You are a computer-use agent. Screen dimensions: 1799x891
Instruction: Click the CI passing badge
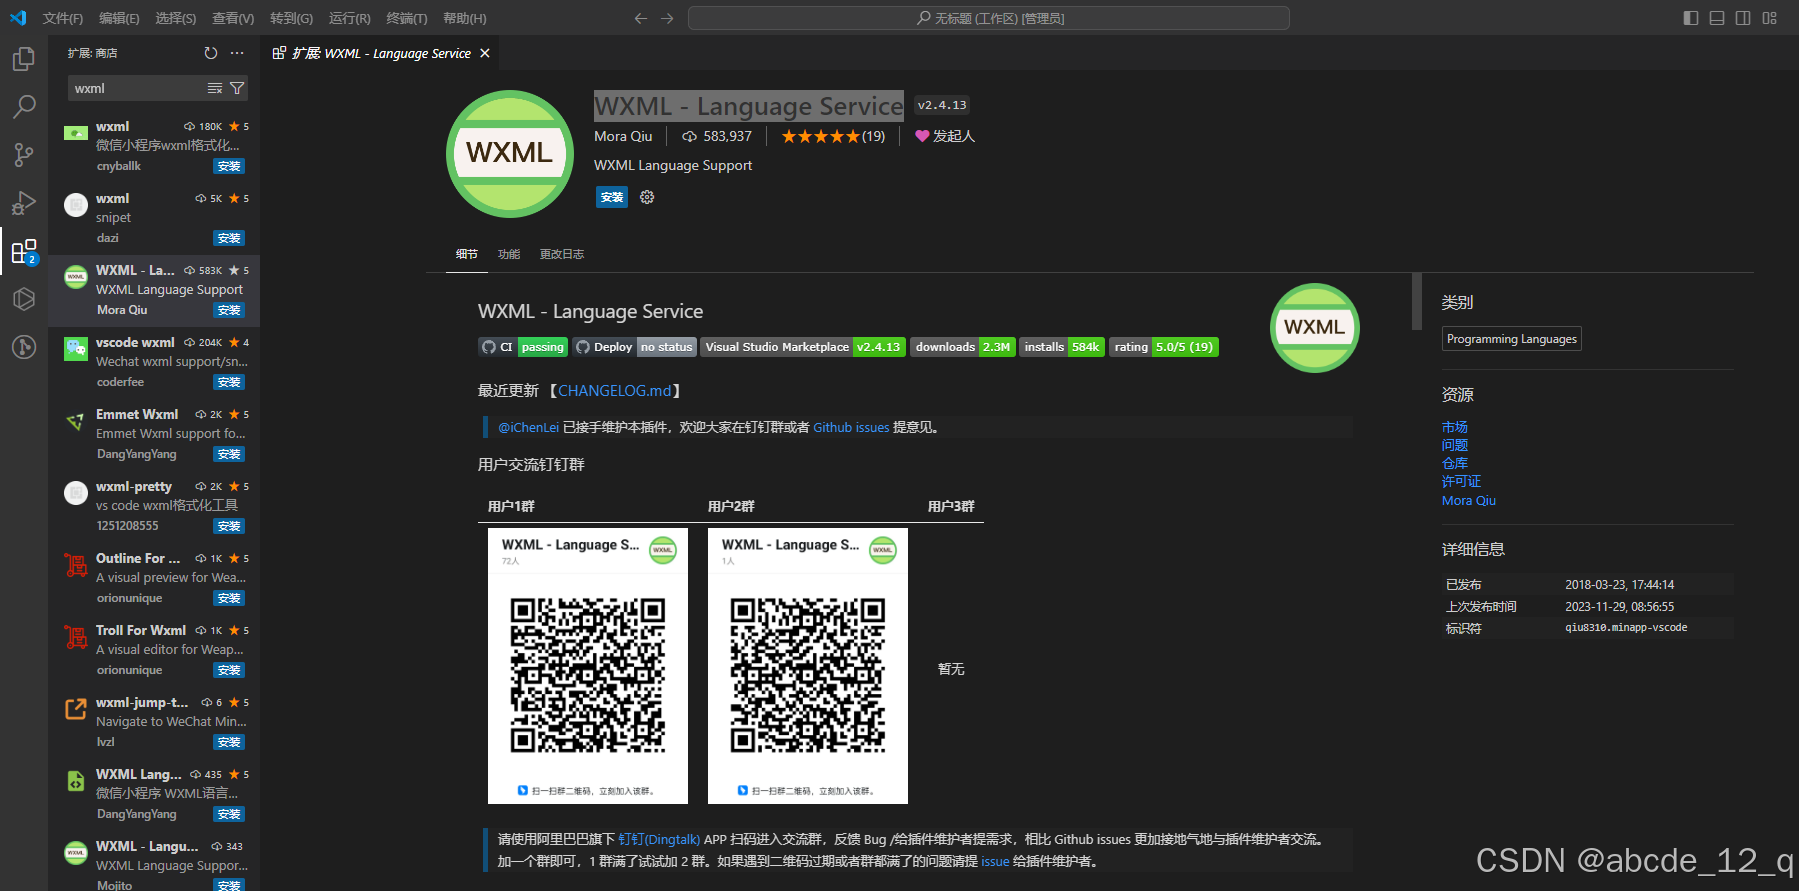click(x=523, y=347)
